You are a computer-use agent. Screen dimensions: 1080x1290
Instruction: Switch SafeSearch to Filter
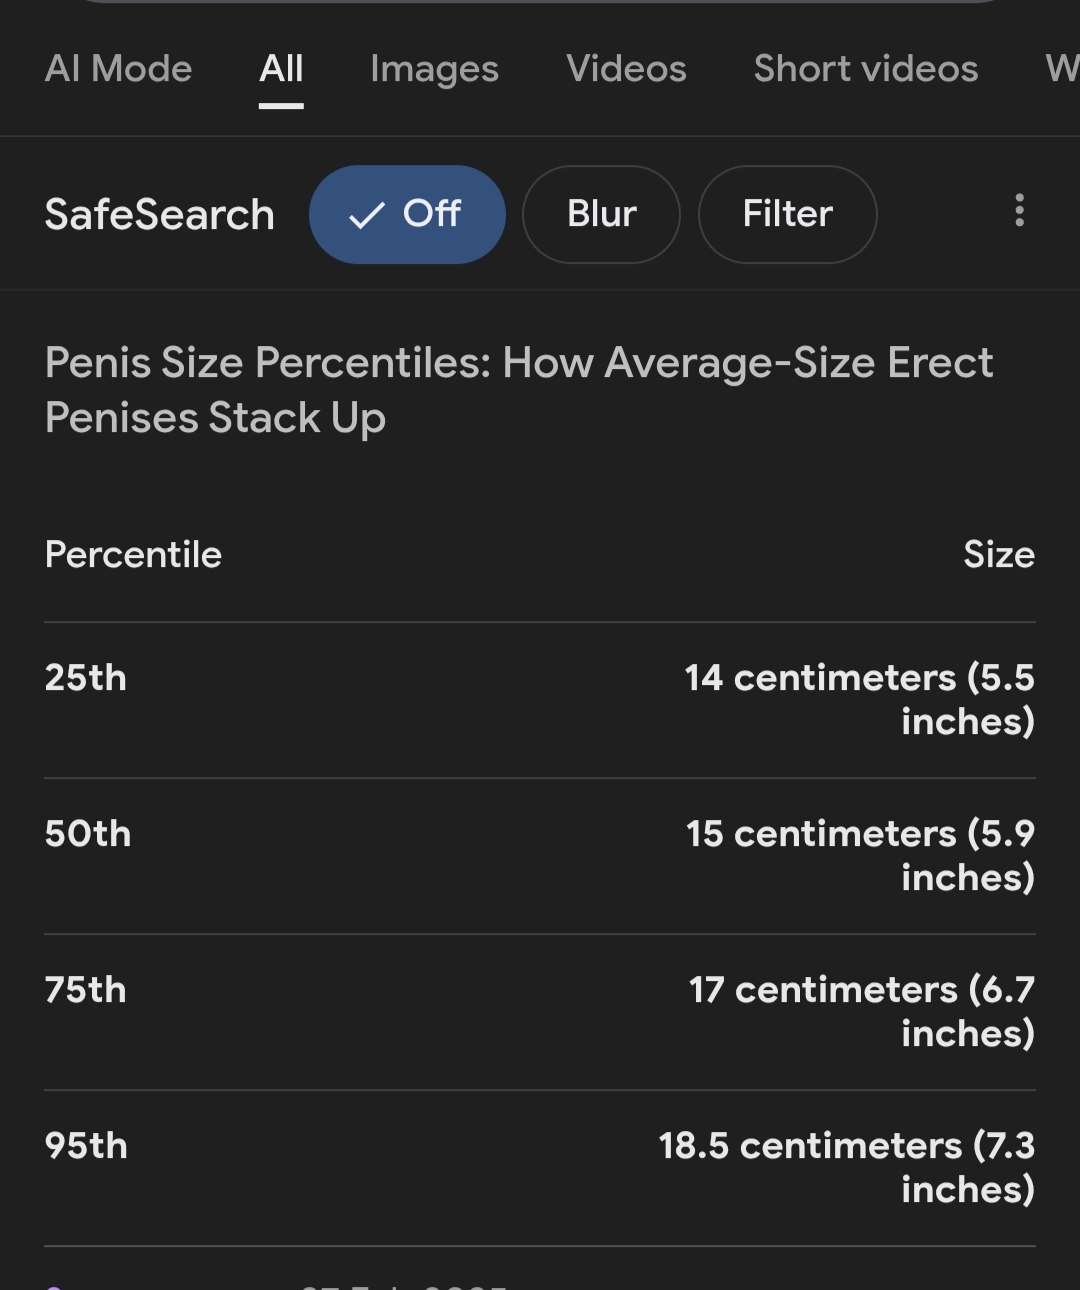787,214
